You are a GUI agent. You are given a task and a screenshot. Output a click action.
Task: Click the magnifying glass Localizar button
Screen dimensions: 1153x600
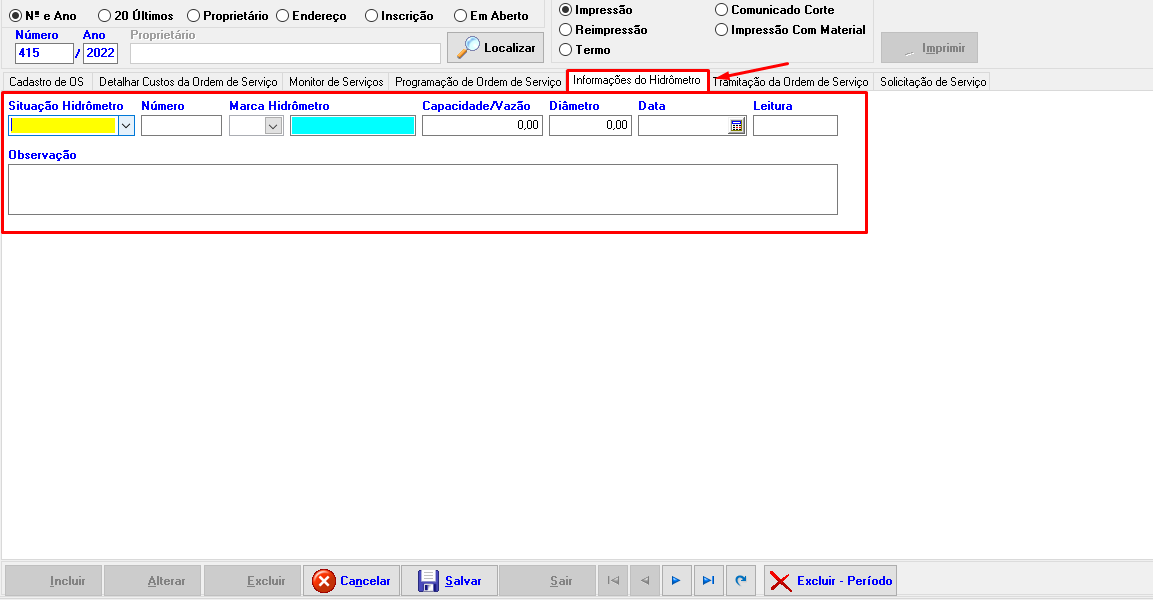495,48
